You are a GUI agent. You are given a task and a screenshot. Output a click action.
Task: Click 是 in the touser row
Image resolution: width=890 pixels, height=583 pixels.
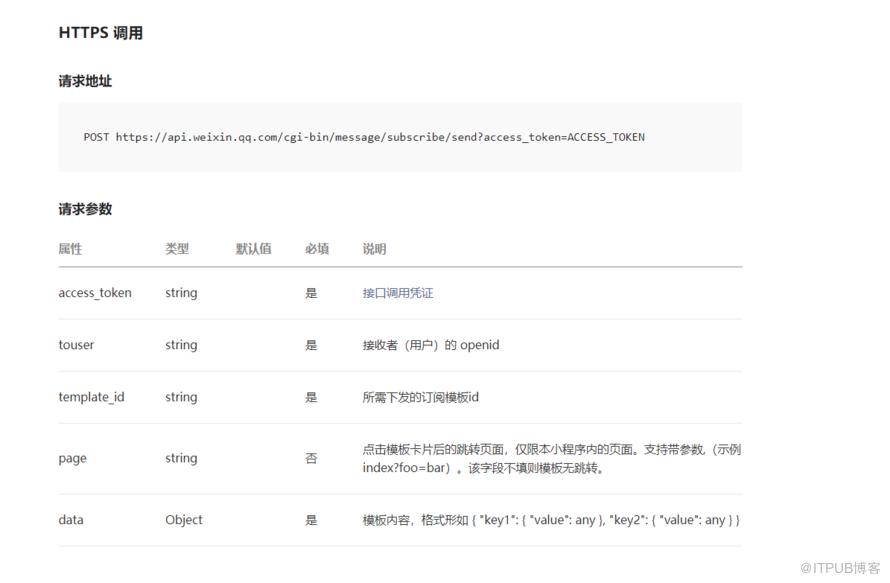311,345
